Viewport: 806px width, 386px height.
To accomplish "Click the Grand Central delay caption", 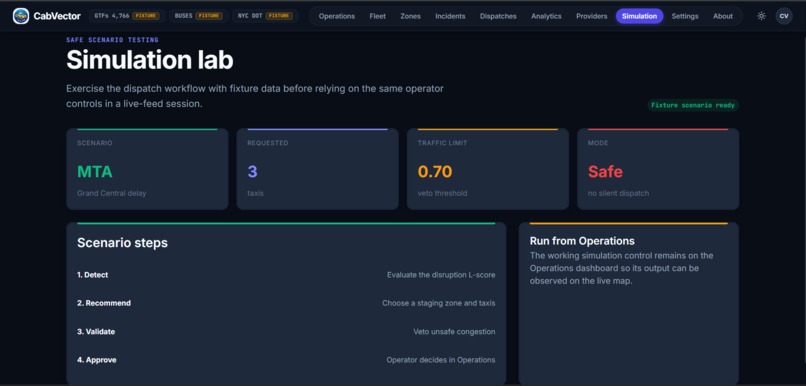I will [x=112, y=193].
